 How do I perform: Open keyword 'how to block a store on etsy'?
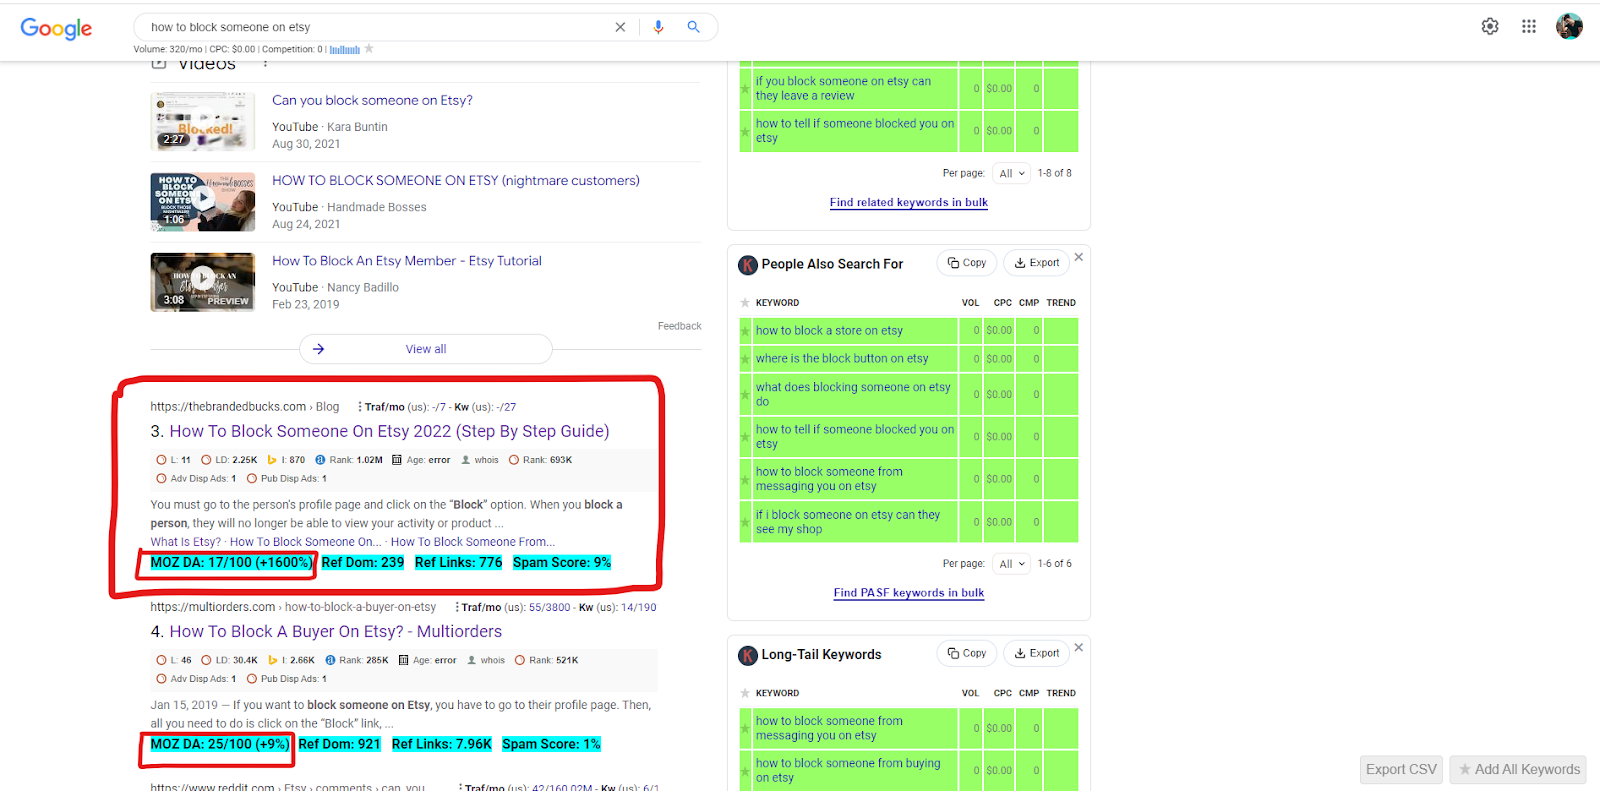[829, 331]
